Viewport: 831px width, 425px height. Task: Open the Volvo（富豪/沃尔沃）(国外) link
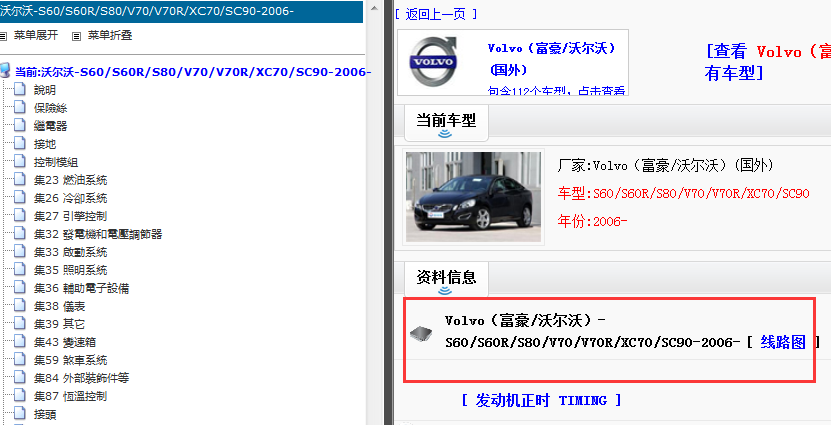(x=552, y=59)
